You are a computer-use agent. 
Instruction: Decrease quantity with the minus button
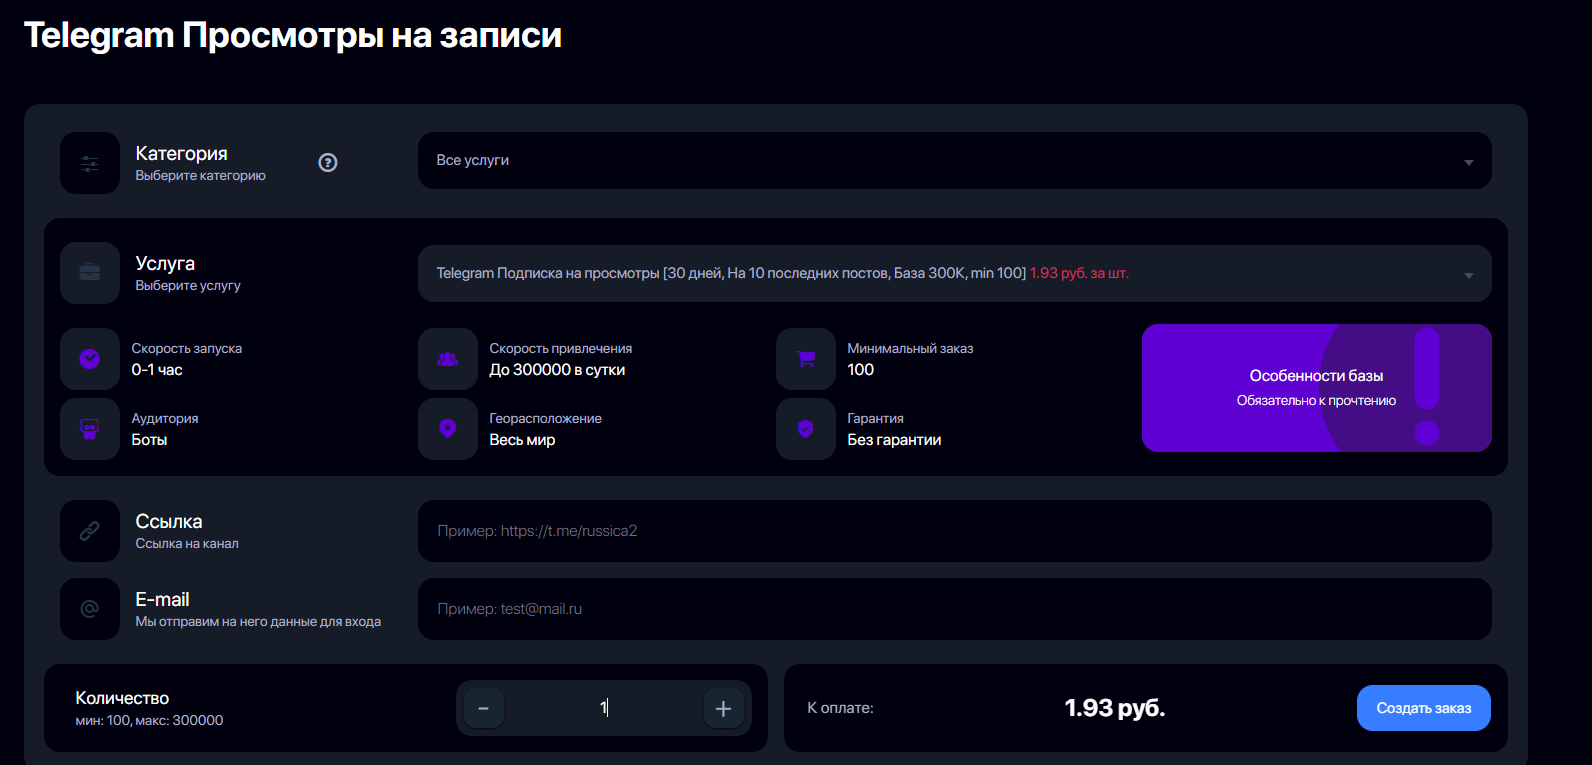click(484, 708)
